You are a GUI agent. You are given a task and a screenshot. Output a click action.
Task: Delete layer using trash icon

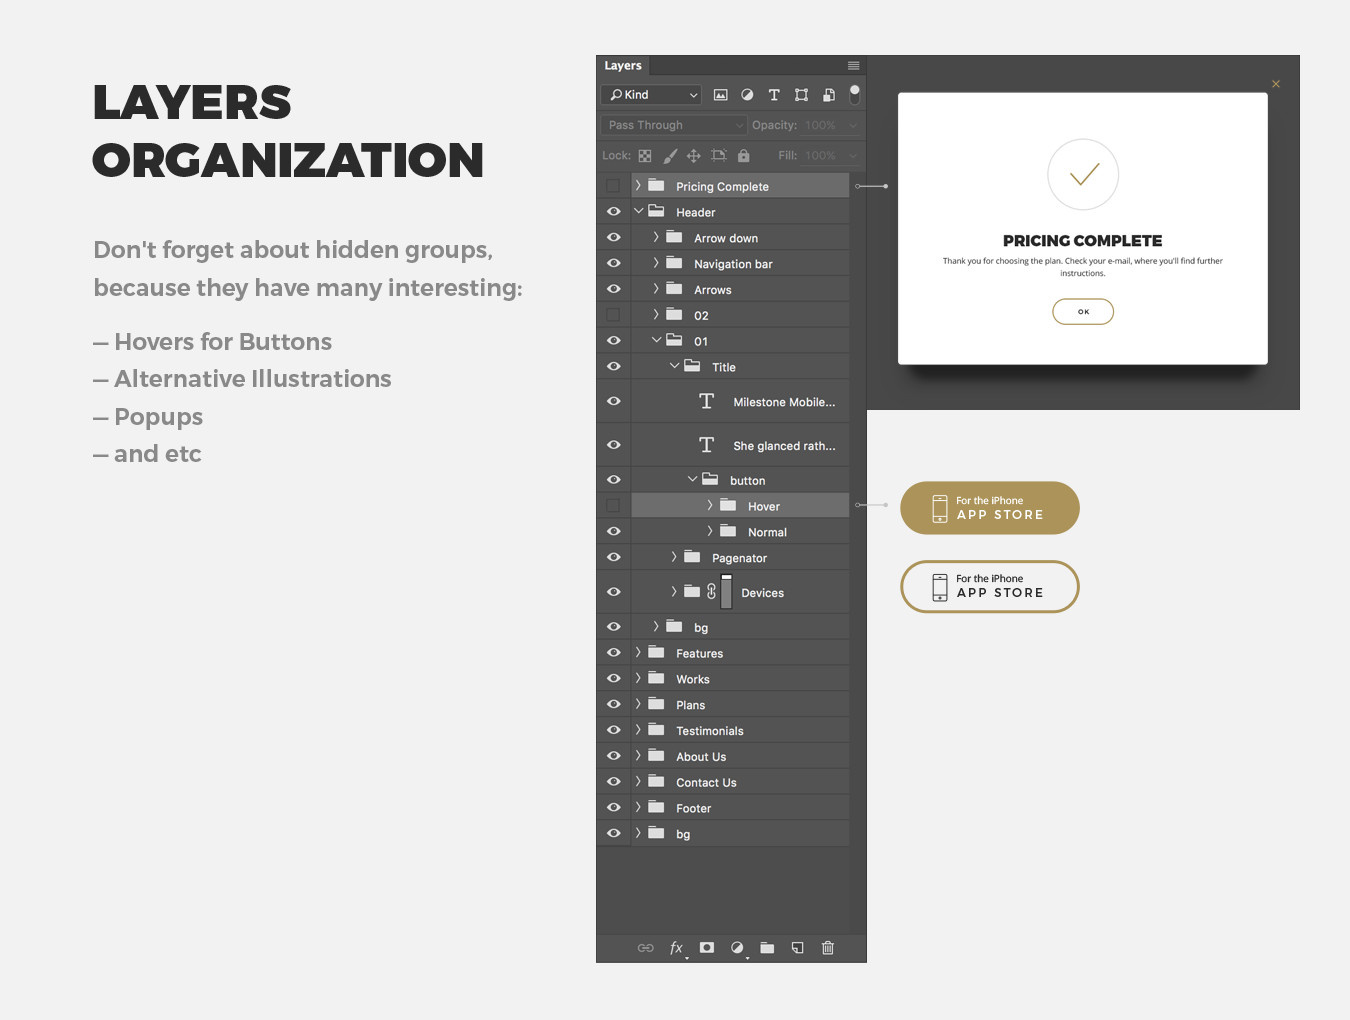coord(828,948)
